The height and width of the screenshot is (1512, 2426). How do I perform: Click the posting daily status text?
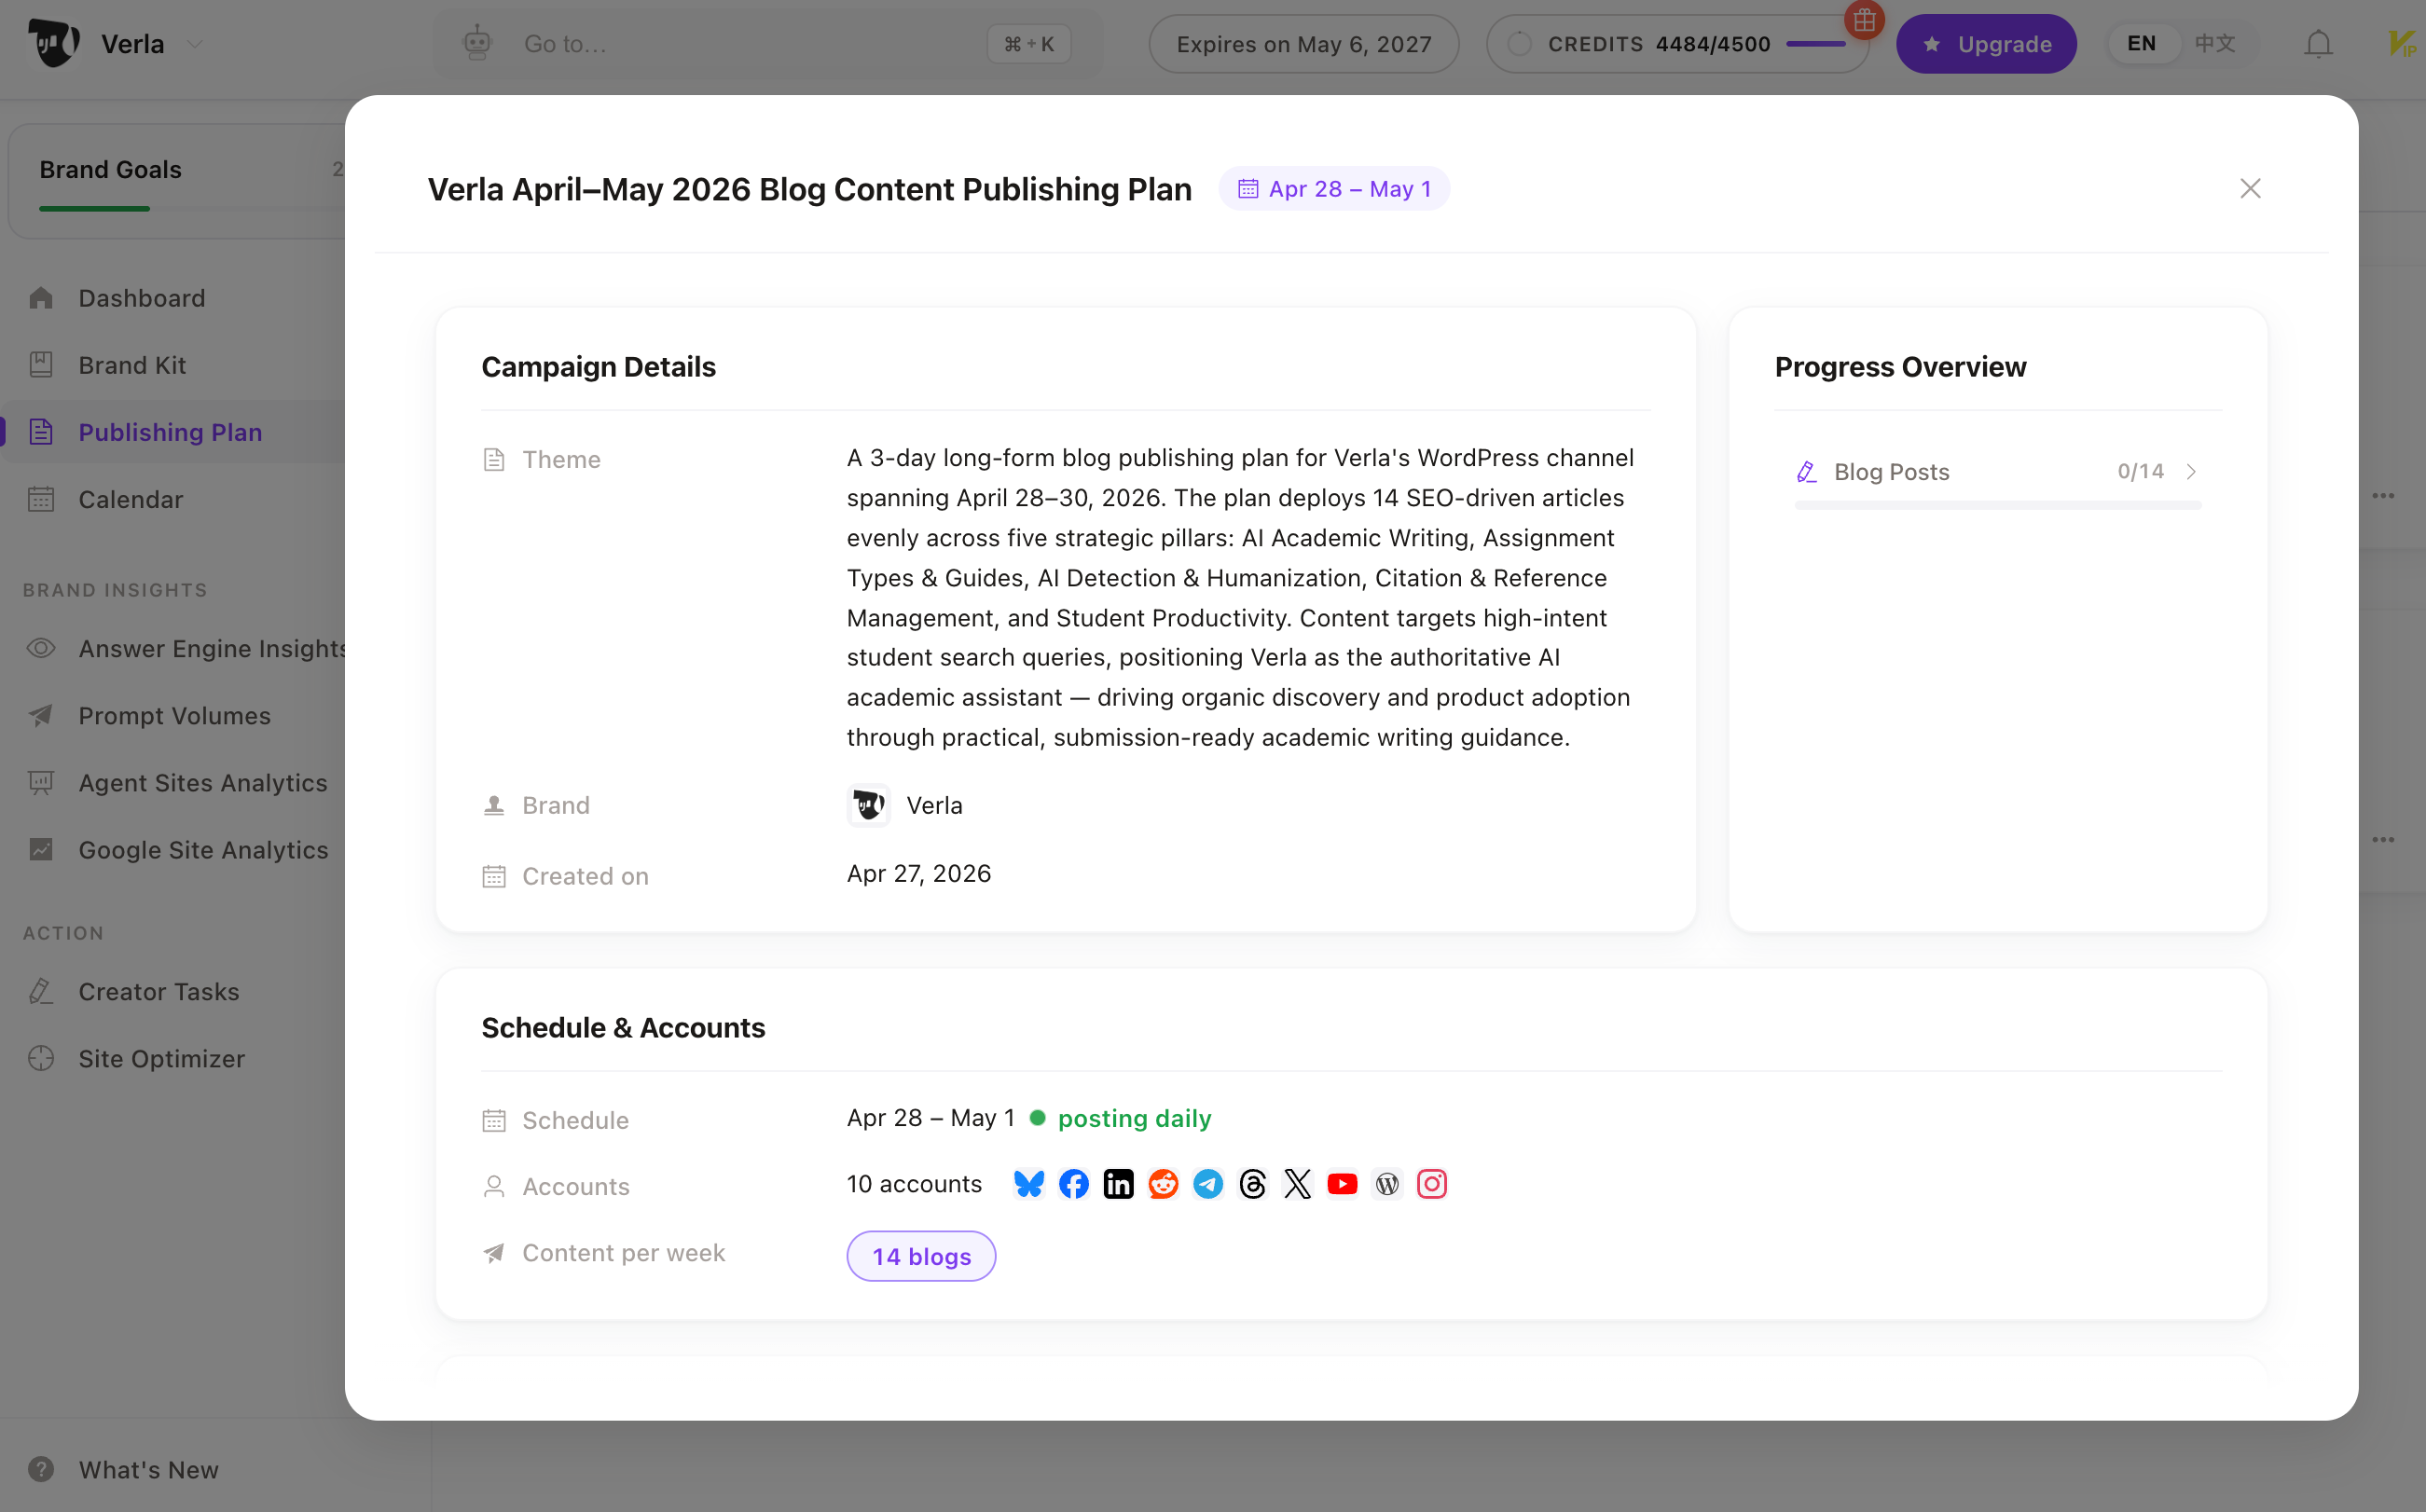pyautogui.click(x=1134, y=1118)
